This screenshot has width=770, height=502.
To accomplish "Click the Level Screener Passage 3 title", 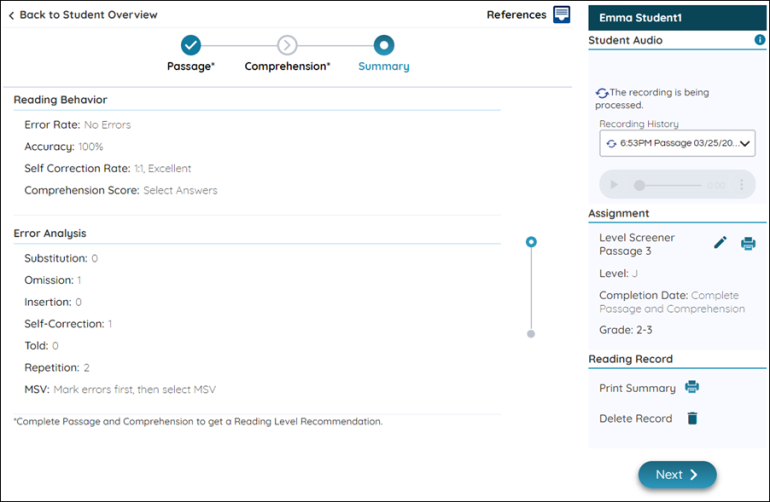I will (637, 244).
